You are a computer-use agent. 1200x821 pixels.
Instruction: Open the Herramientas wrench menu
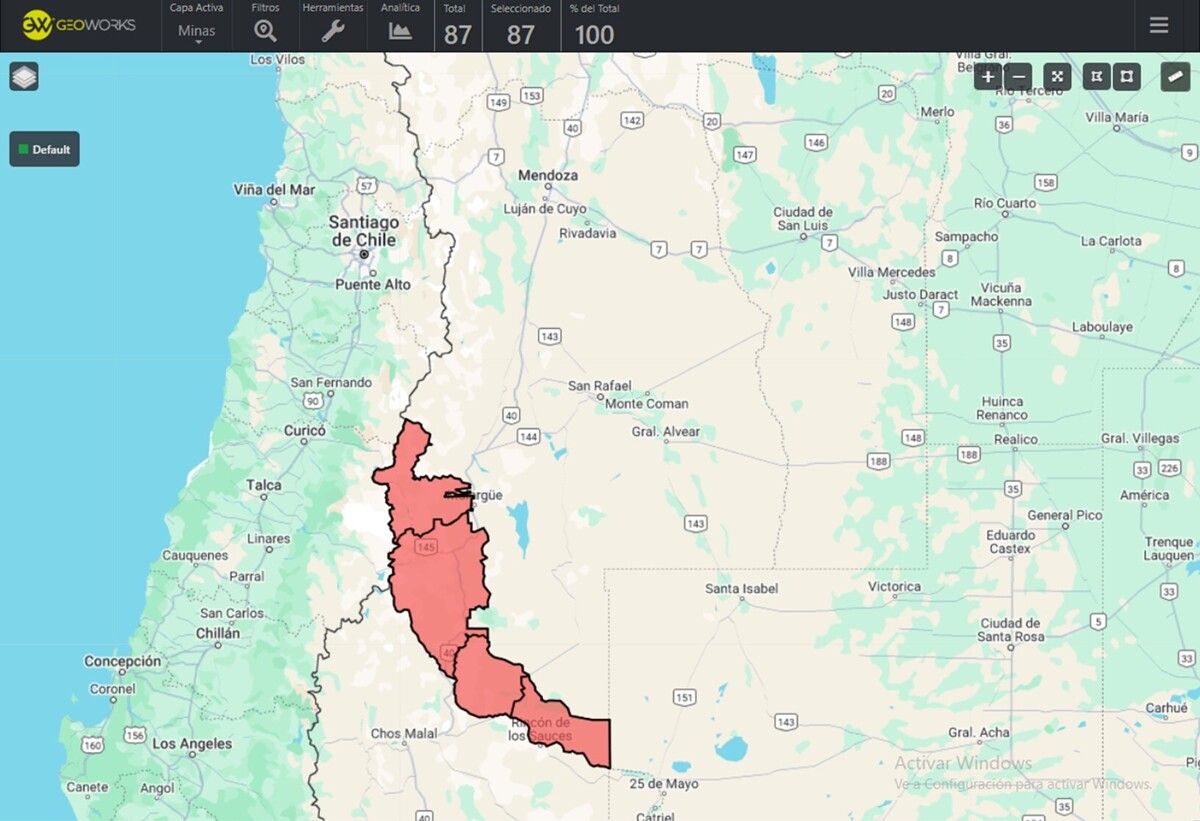[x=333, y=31]
